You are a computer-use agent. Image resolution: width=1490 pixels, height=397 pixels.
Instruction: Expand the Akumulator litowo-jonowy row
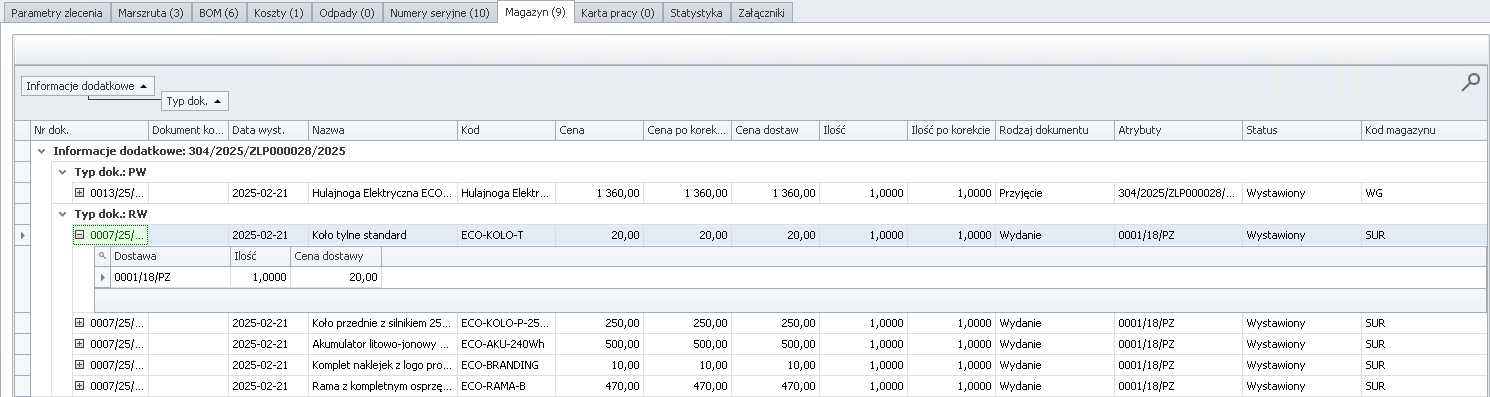click(81, 344)
